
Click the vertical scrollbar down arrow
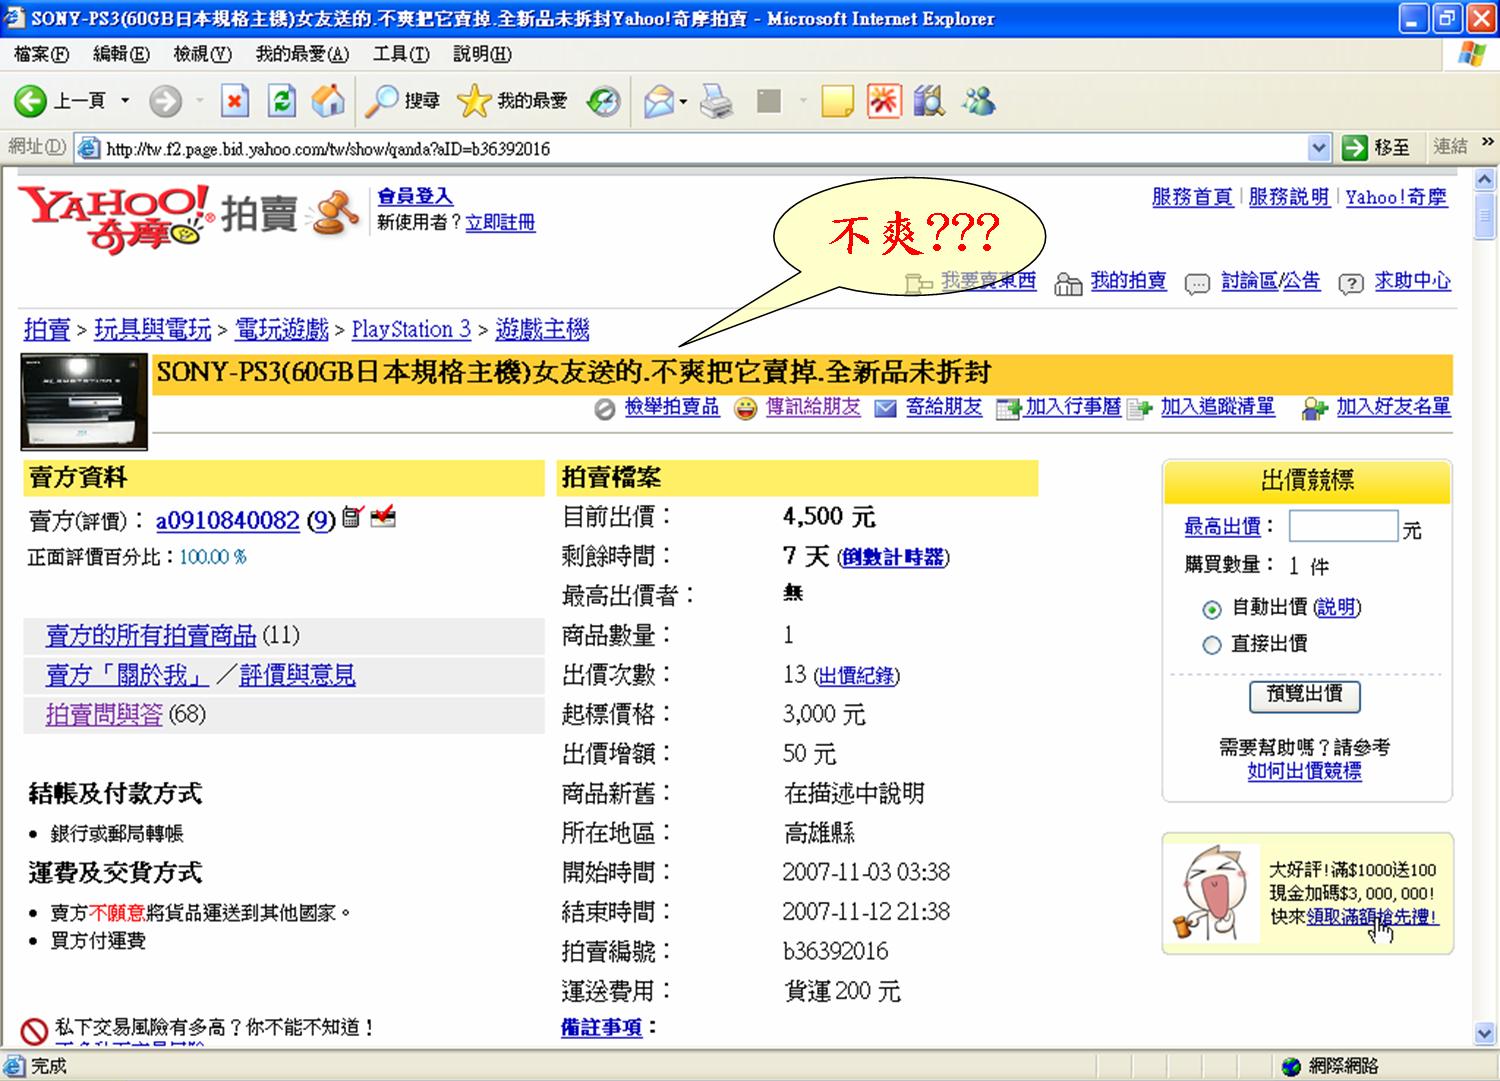(x=1485, y=1034)
